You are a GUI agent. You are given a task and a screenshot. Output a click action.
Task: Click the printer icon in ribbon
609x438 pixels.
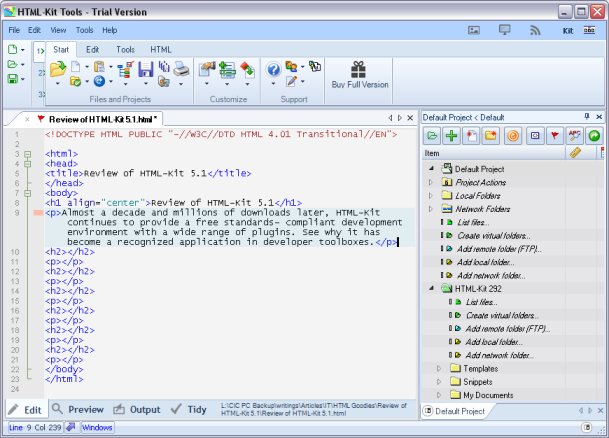click(181, 68)
